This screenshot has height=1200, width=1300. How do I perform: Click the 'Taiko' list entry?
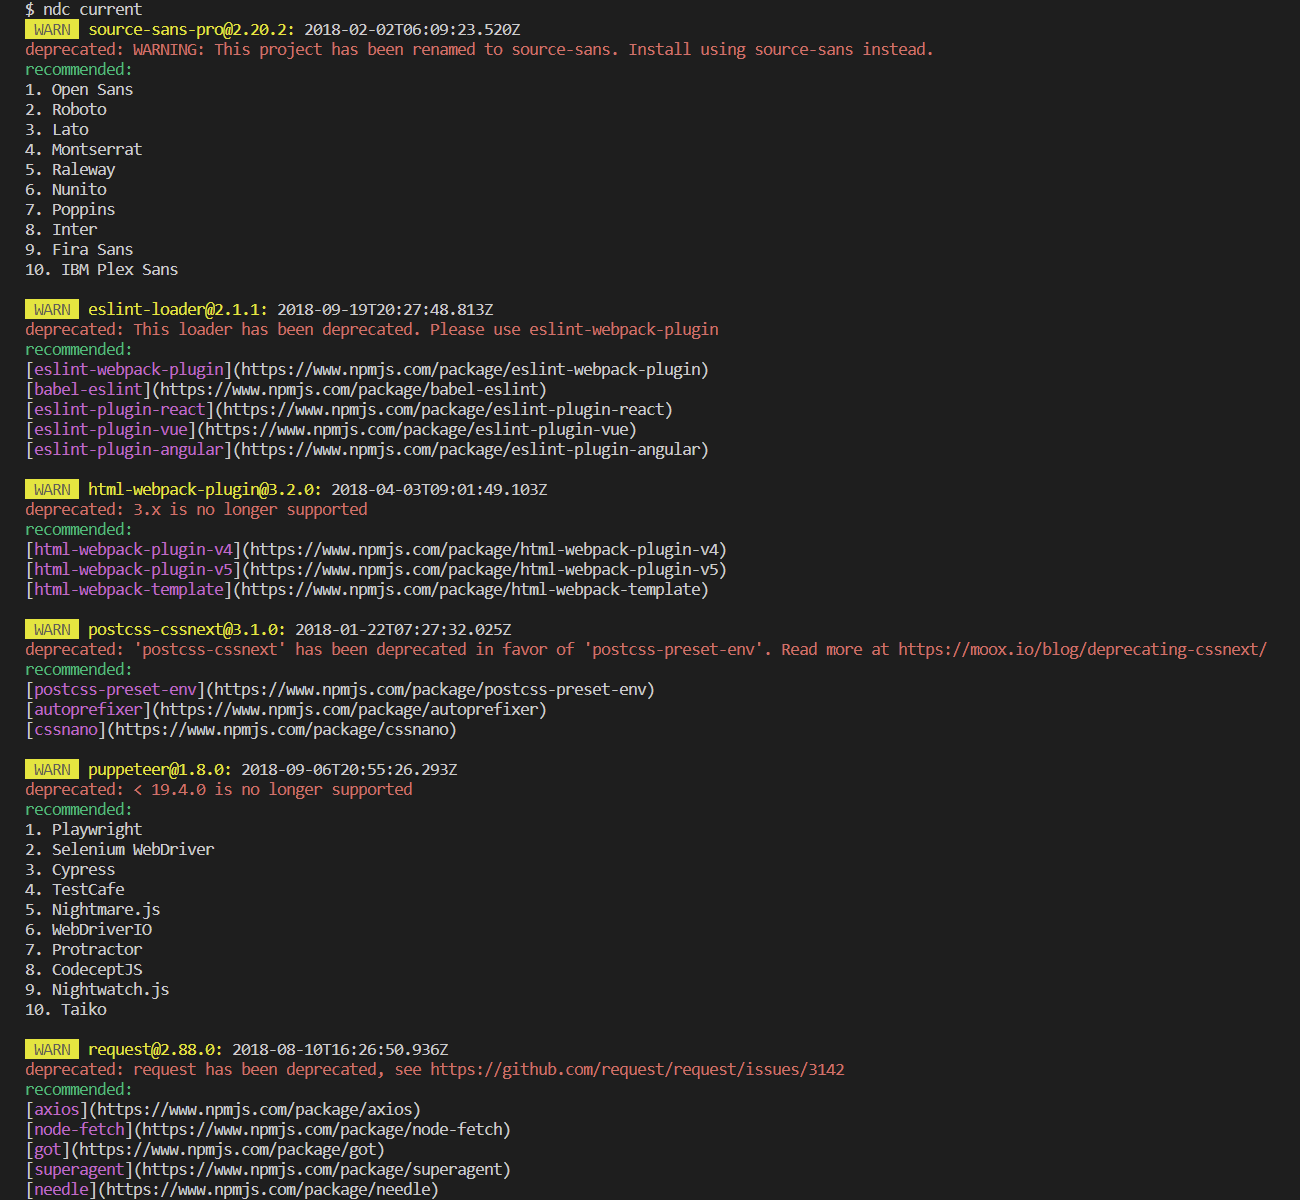click(84, 1010)
